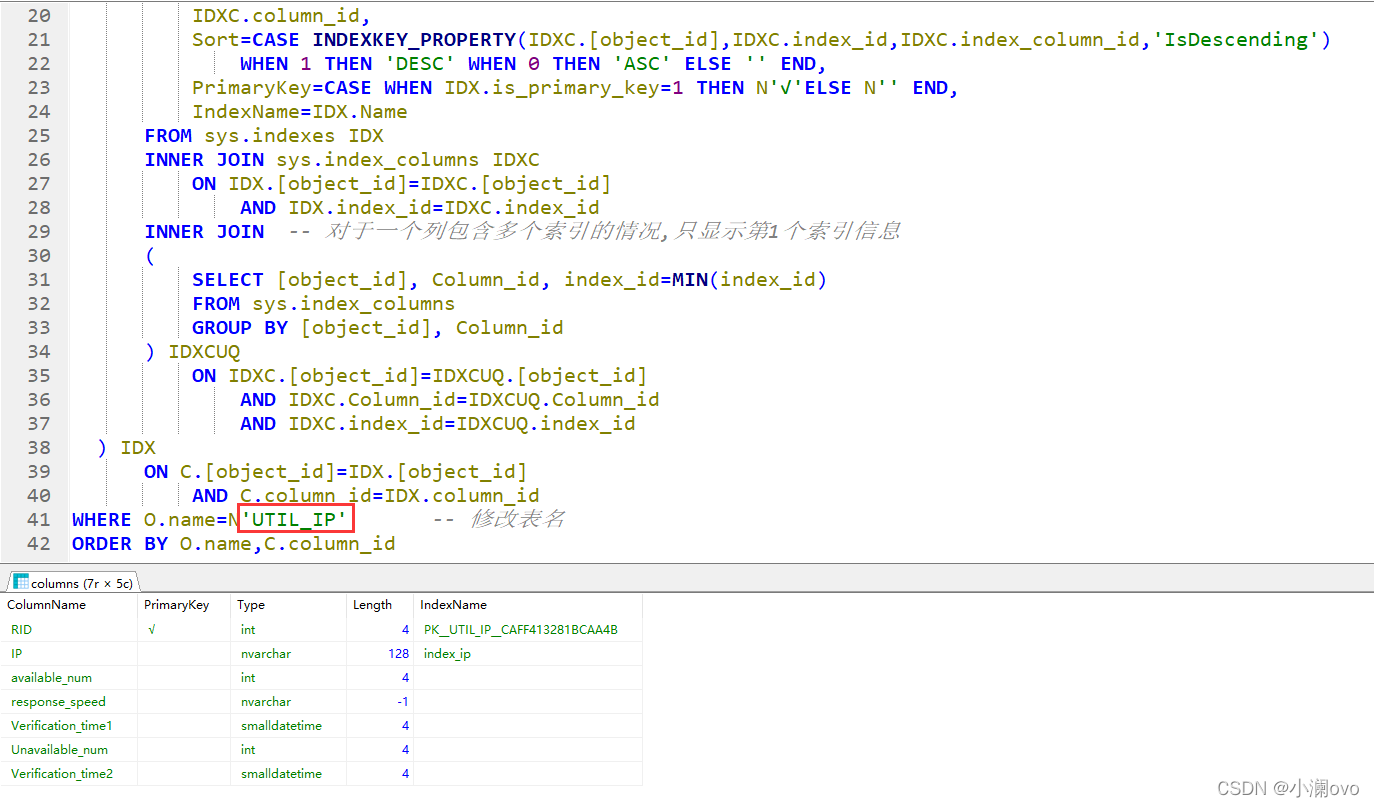The height and width of the screenshot is (807, 1374).
Task: Select the PK_UTIL_IP__CAFF413281BCAA4B index cell
Action: [527, 630]
